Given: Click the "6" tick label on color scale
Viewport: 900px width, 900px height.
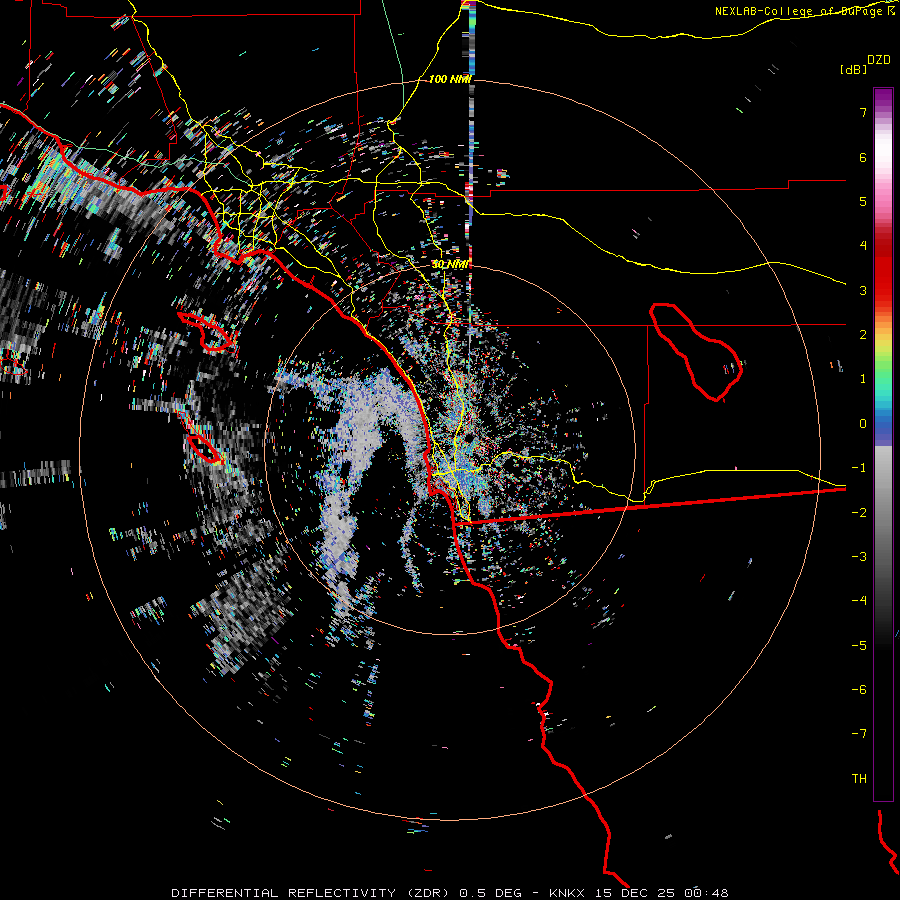Looking at the screenshot, I should [863, 157].
